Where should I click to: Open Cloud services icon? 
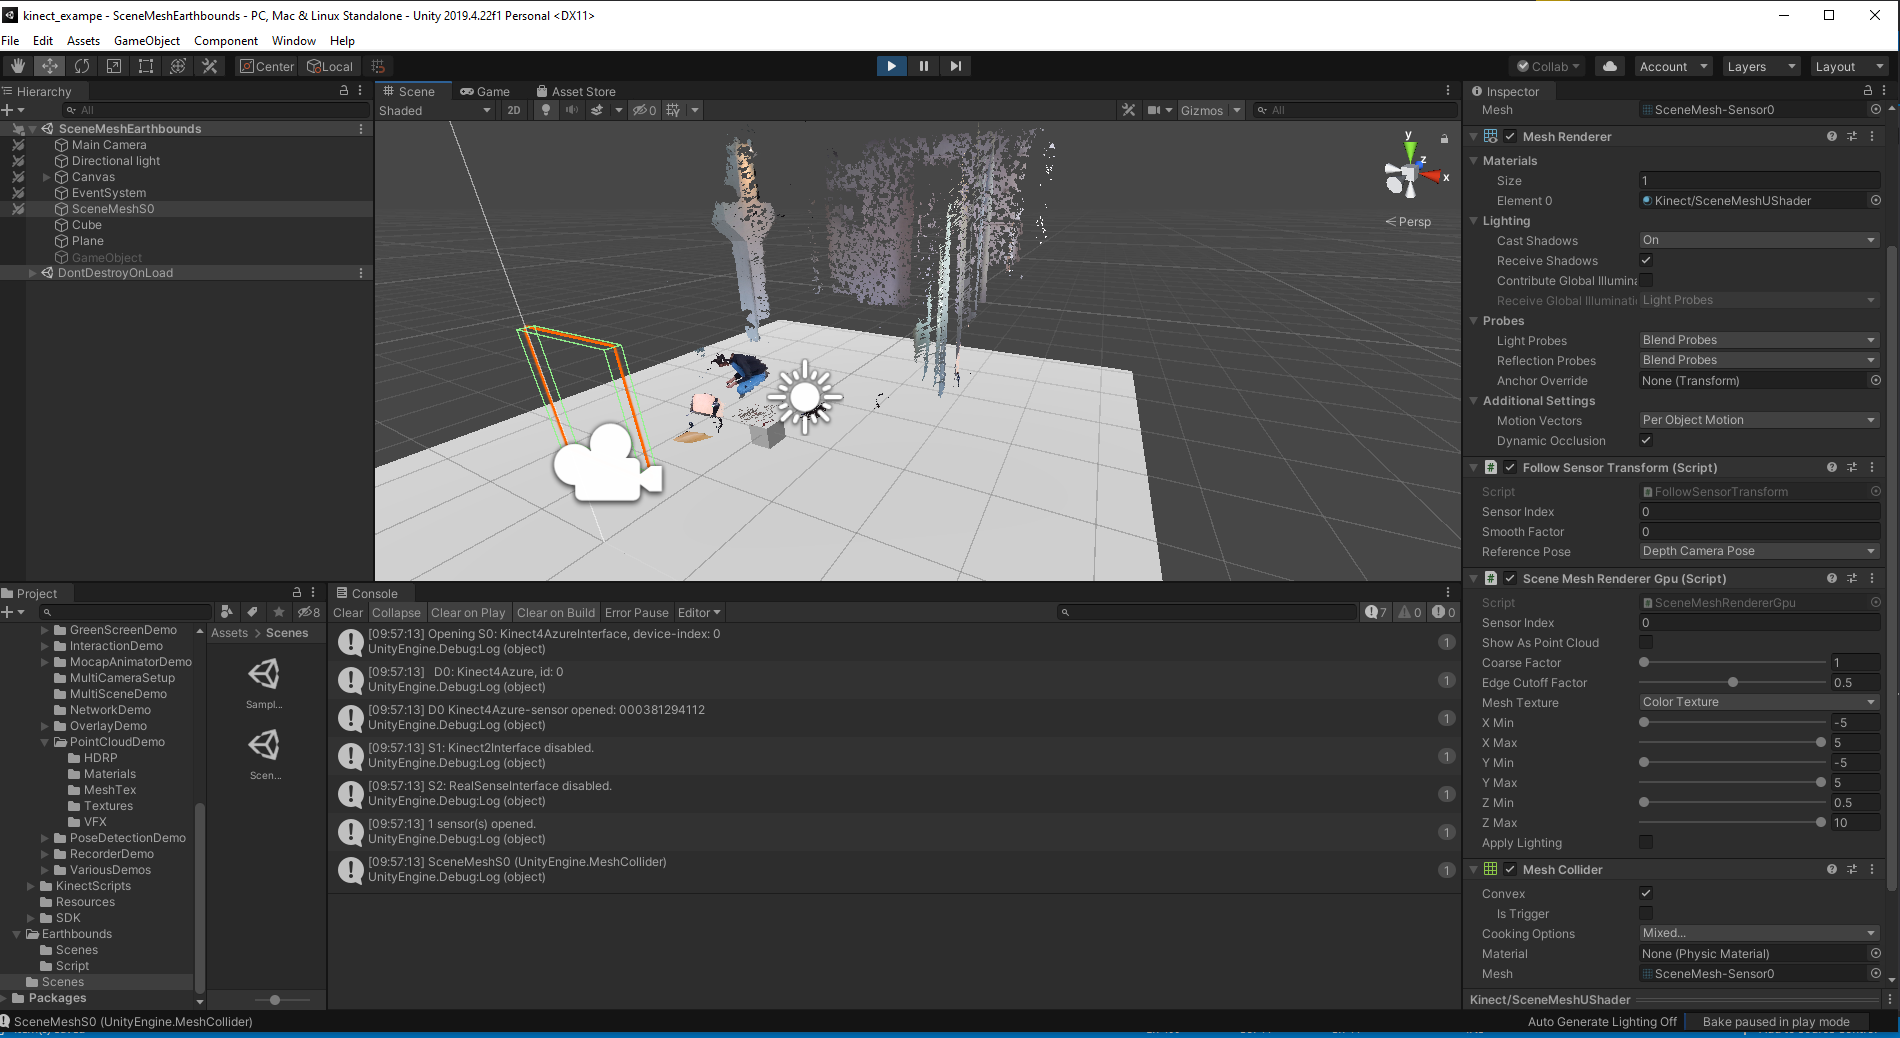coord(1609,66)
